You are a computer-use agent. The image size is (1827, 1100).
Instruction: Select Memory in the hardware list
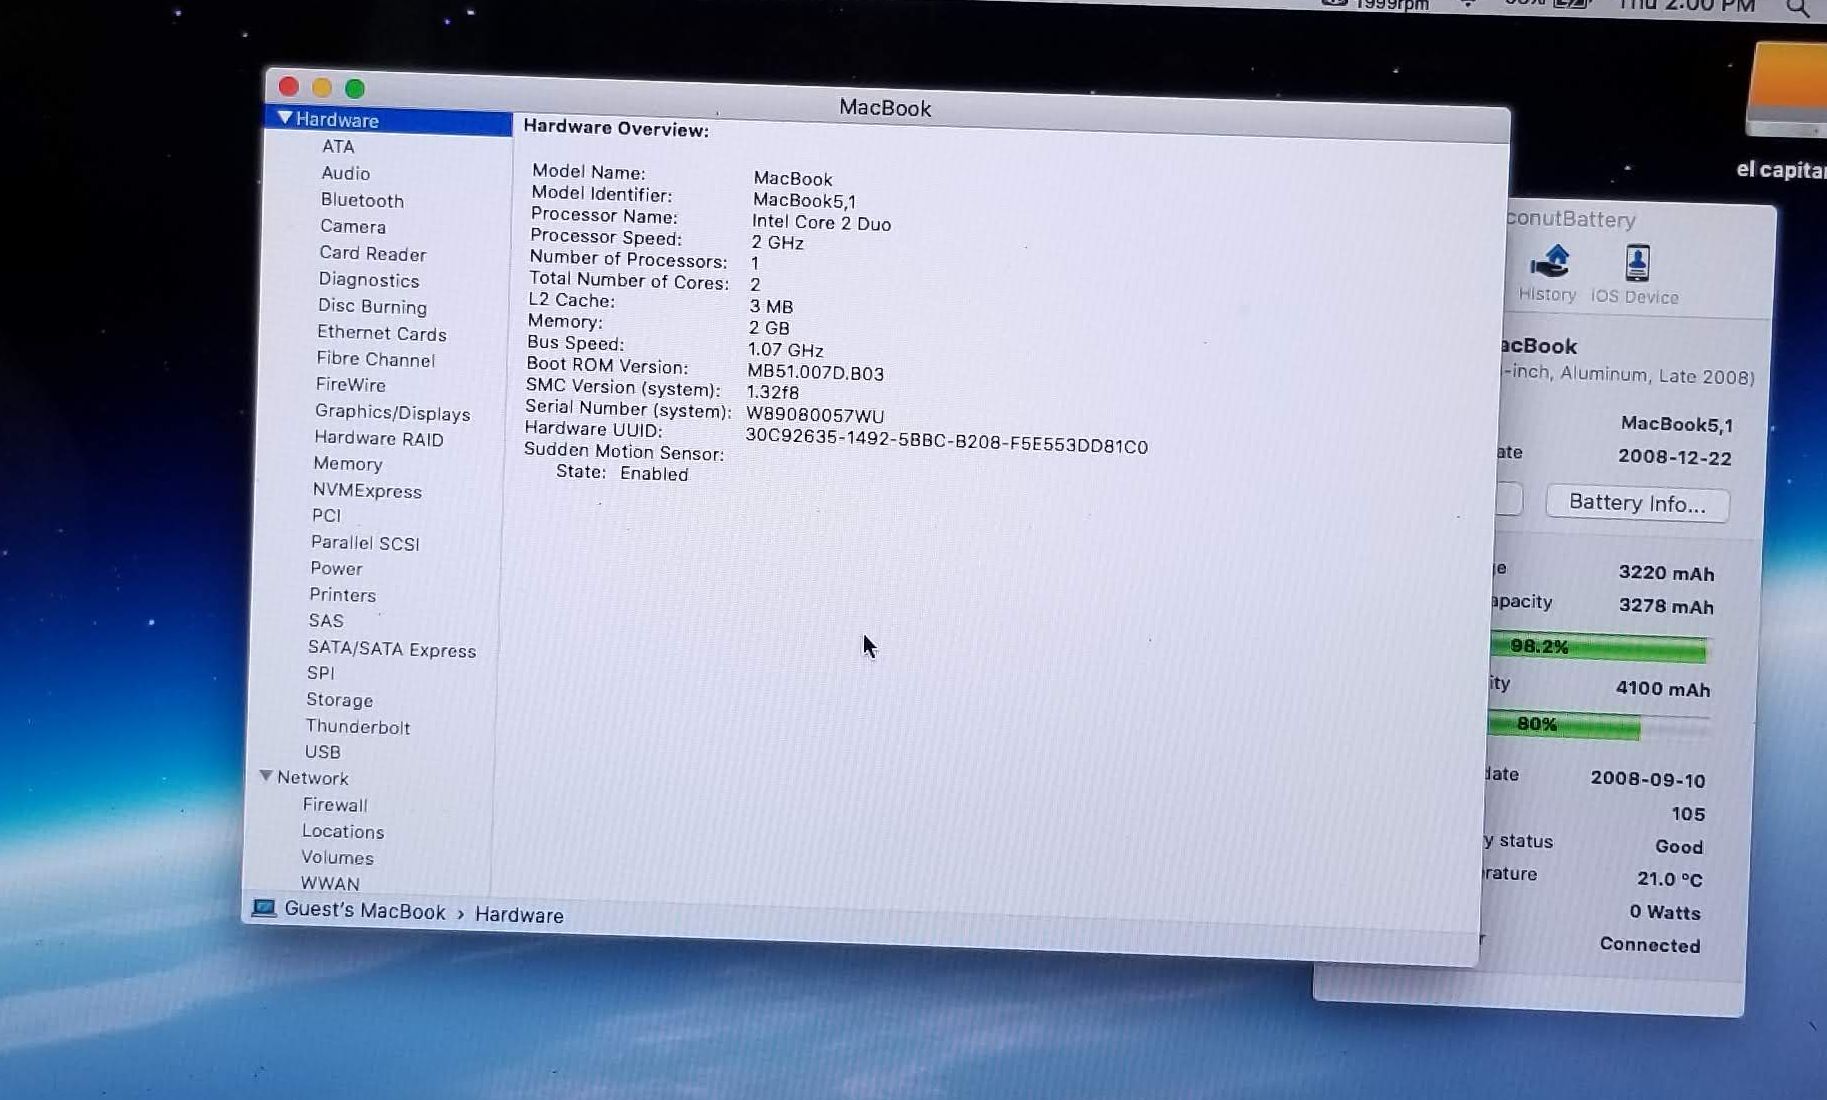tap(347, 464)
